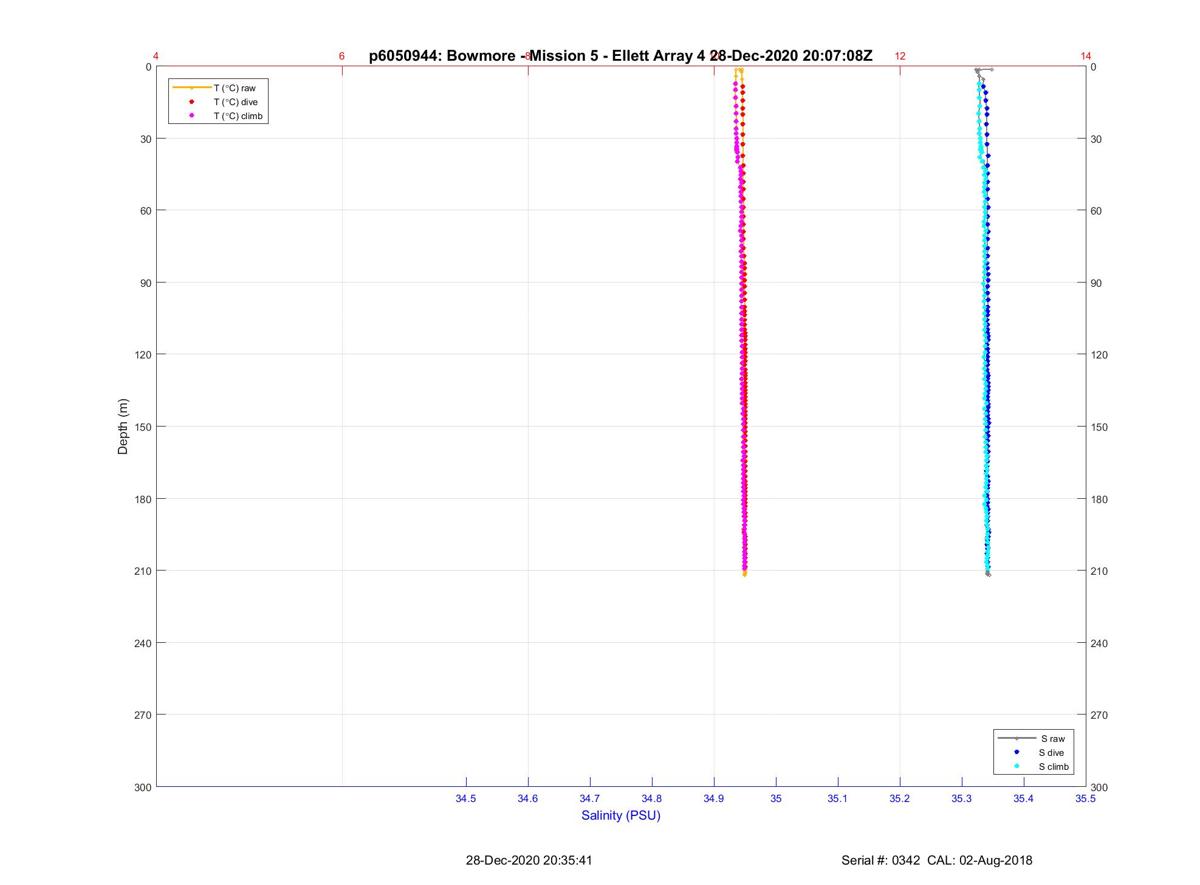The width and height of the screenshot is (1200, 885).
Task: Click depth tick 300 on the right-hand depth axis
Action: click(x=1100, y=788)
